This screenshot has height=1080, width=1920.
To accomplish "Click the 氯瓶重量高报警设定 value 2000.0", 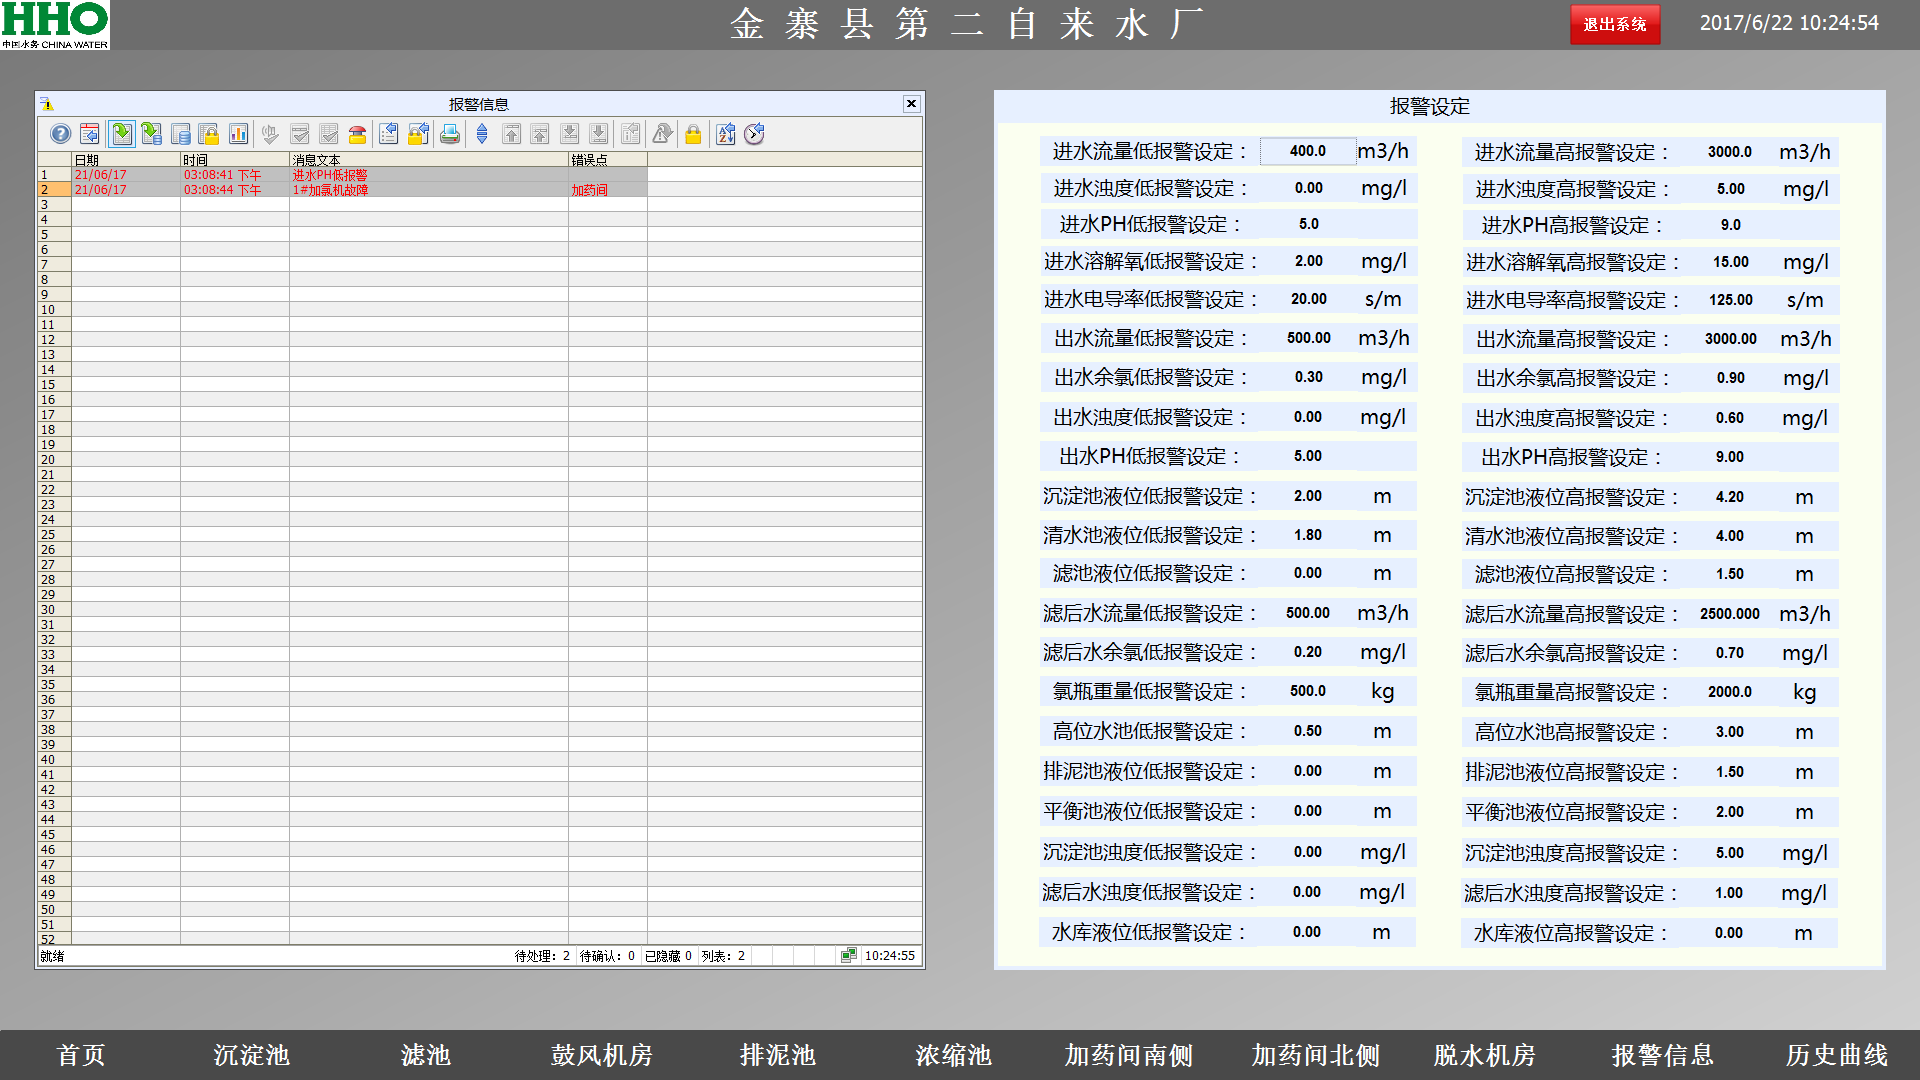I will tap(1729, 692).
